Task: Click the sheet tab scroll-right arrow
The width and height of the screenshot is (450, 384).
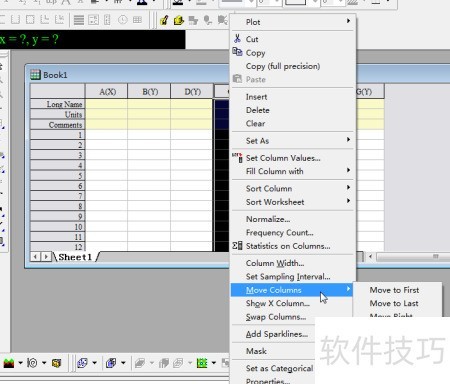Action: (46, 257)
